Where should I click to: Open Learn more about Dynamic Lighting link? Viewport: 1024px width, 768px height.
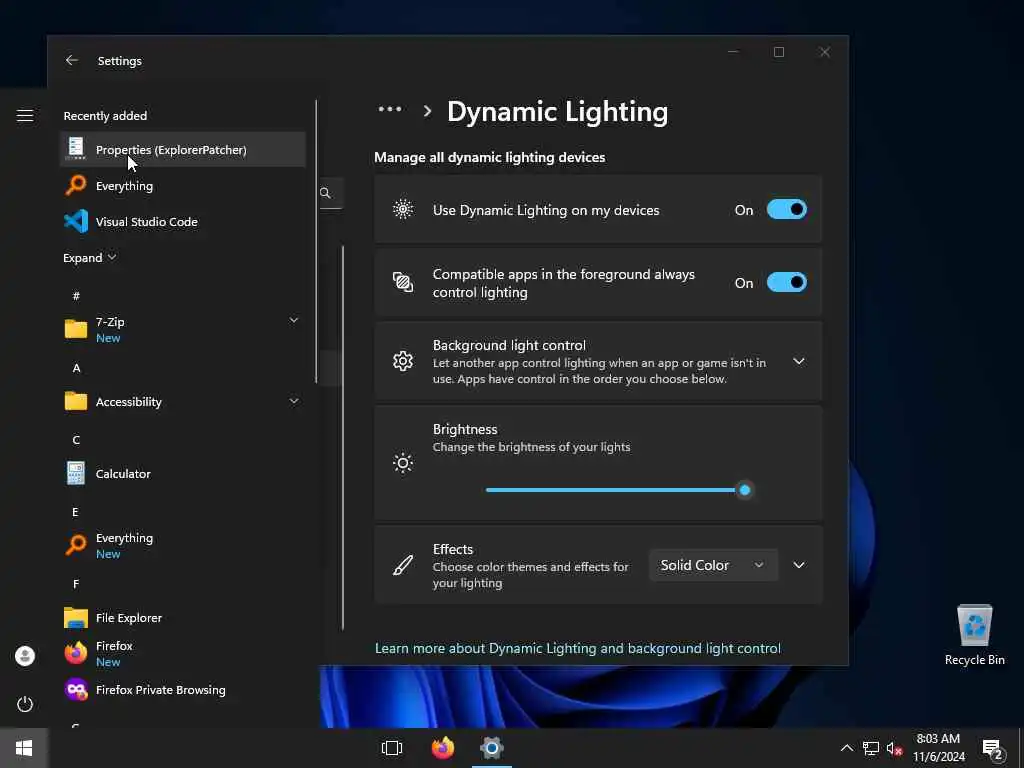click(x=577, y=648)
